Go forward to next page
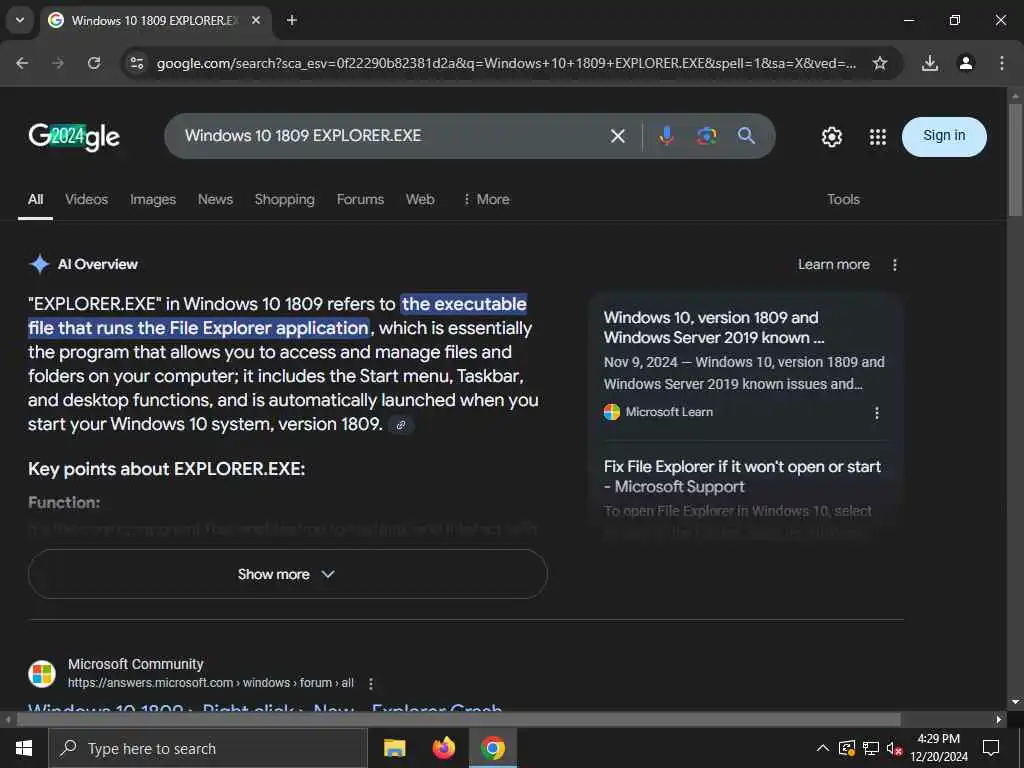The height and width of the screenshot is (768, 1024). pyautogui.click(x=58, y=63)
